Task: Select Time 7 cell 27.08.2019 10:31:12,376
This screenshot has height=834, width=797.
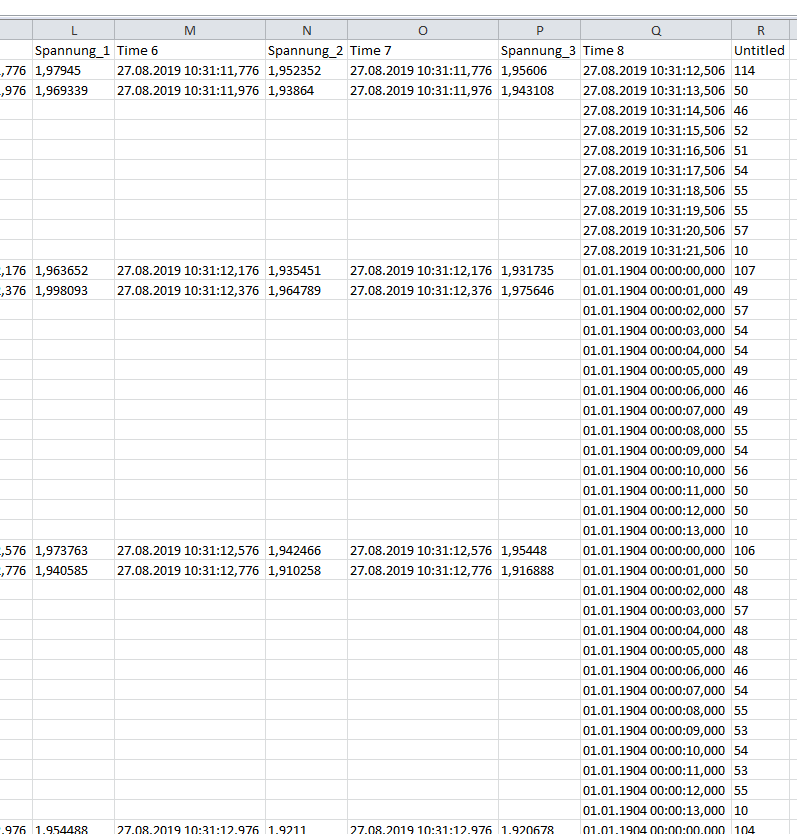Action: (x=423, y=290)
